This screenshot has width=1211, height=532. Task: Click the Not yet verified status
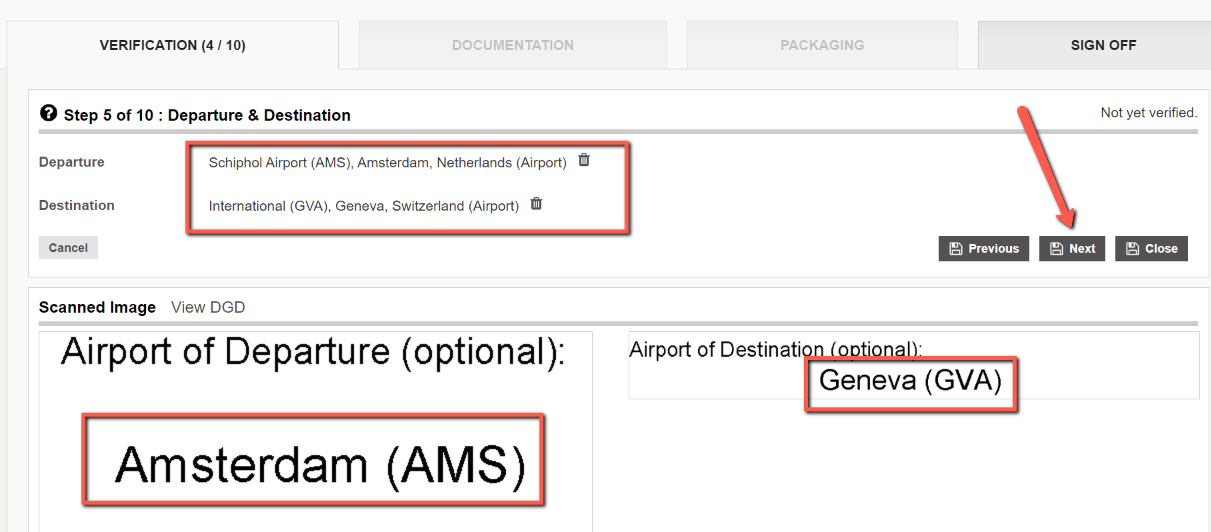1149,113
